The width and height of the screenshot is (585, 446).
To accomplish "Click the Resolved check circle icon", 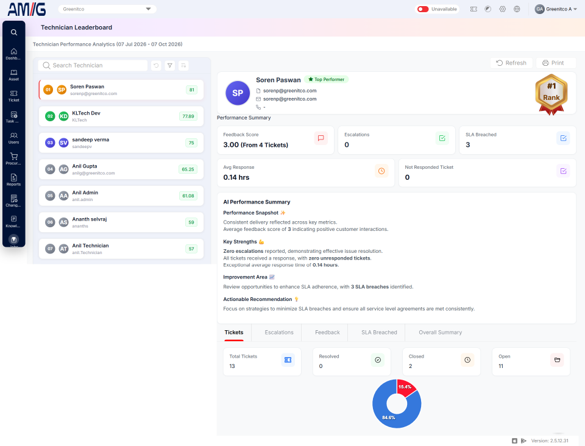I will [x=378, y=360].
